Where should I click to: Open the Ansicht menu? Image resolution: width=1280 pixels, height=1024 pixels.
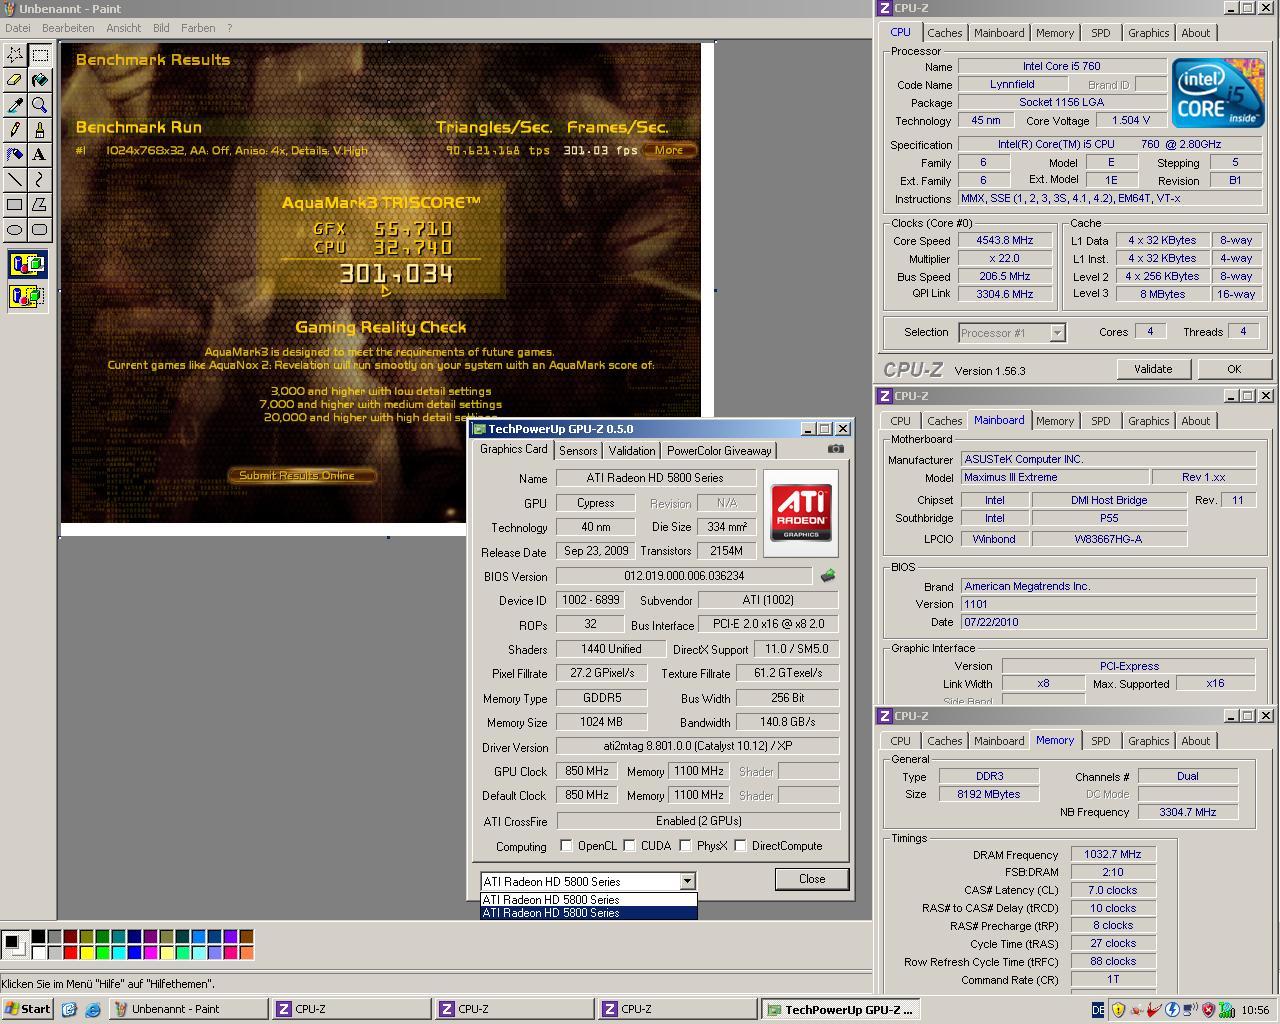124,28
